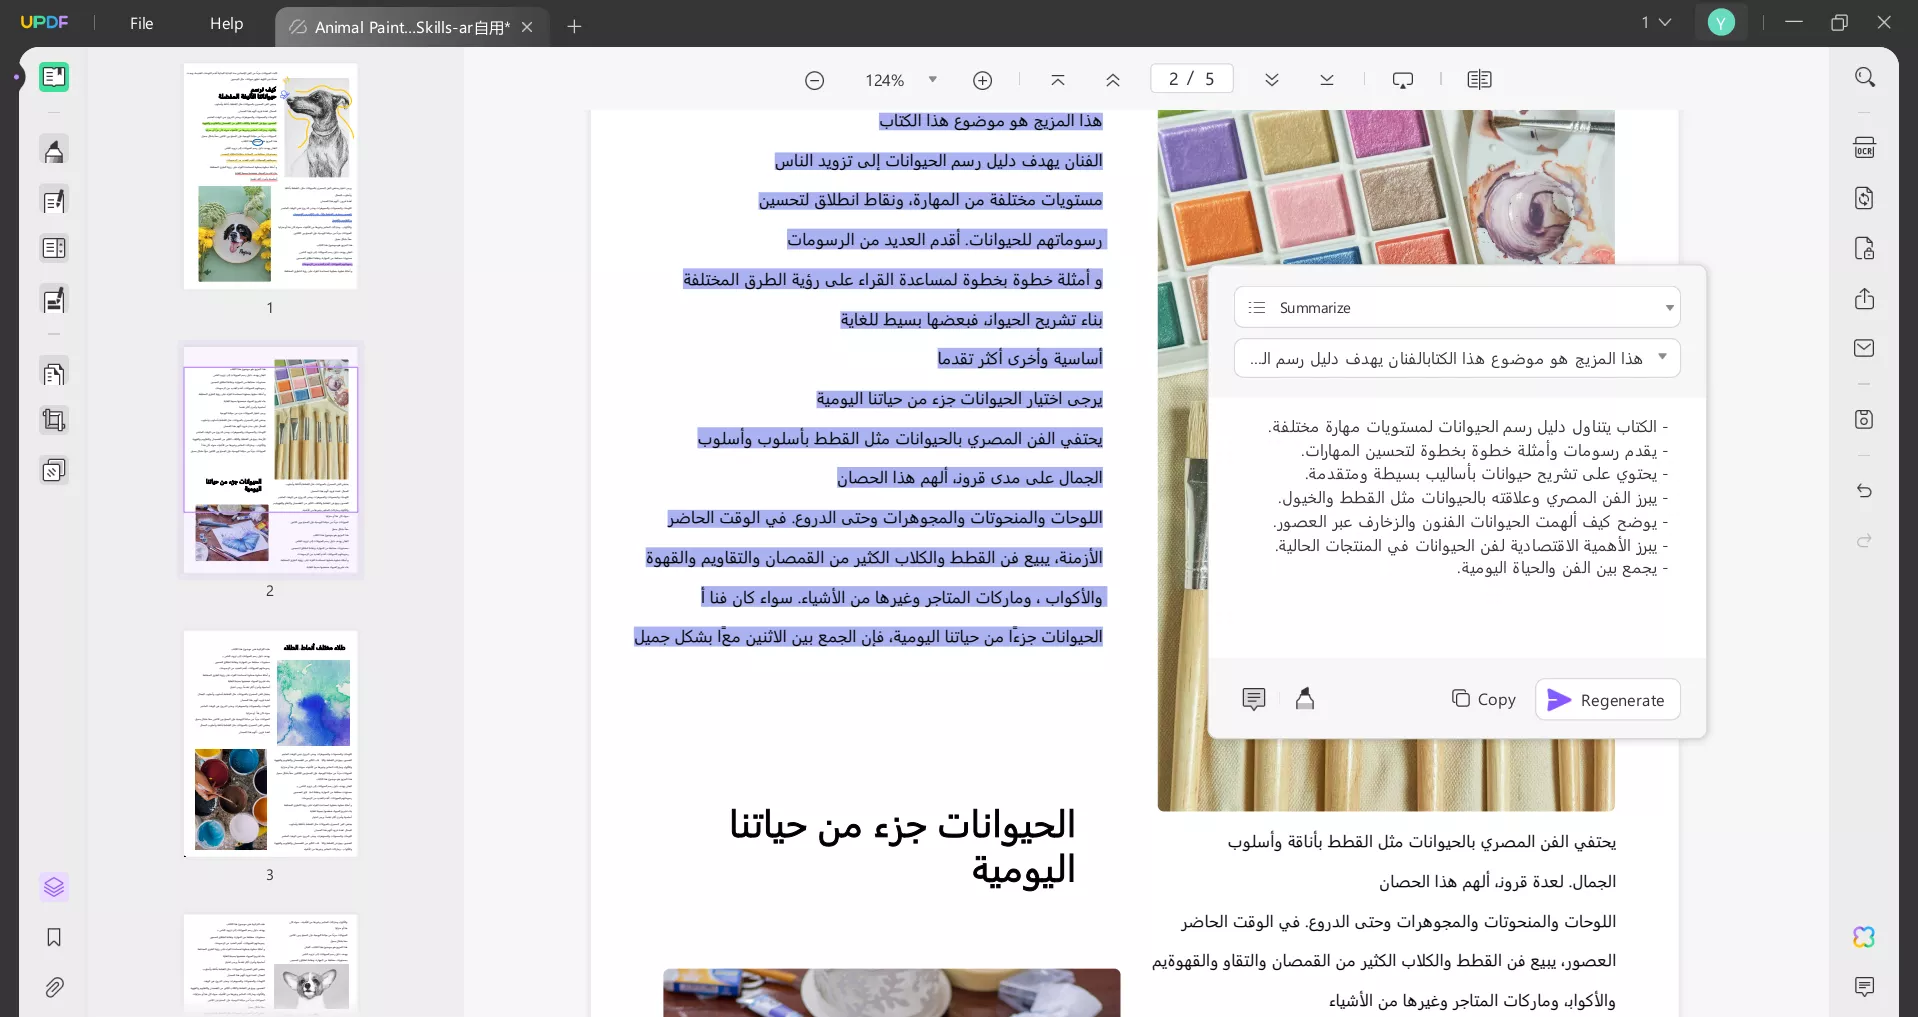Enter presentation slideshow mode
1918x1017 pixels.
[1403, 79]
